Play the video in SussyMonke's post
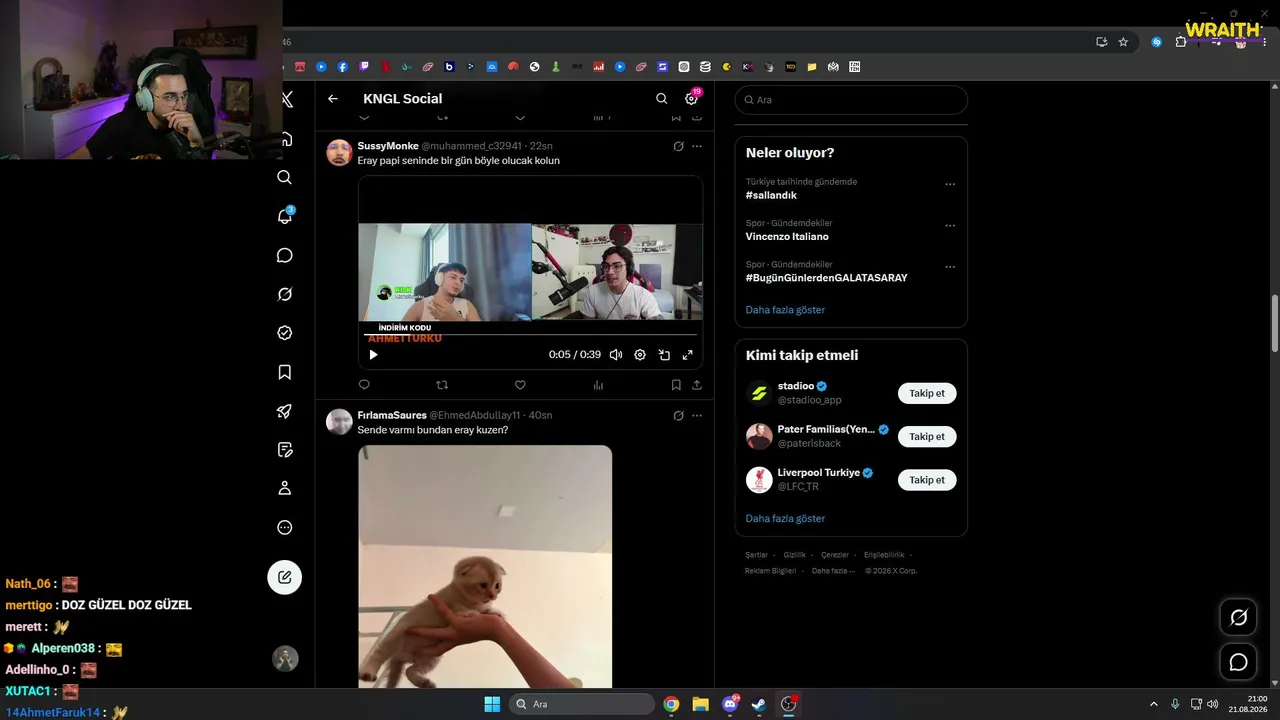The image size is (1280, 720). coord(374,355)
